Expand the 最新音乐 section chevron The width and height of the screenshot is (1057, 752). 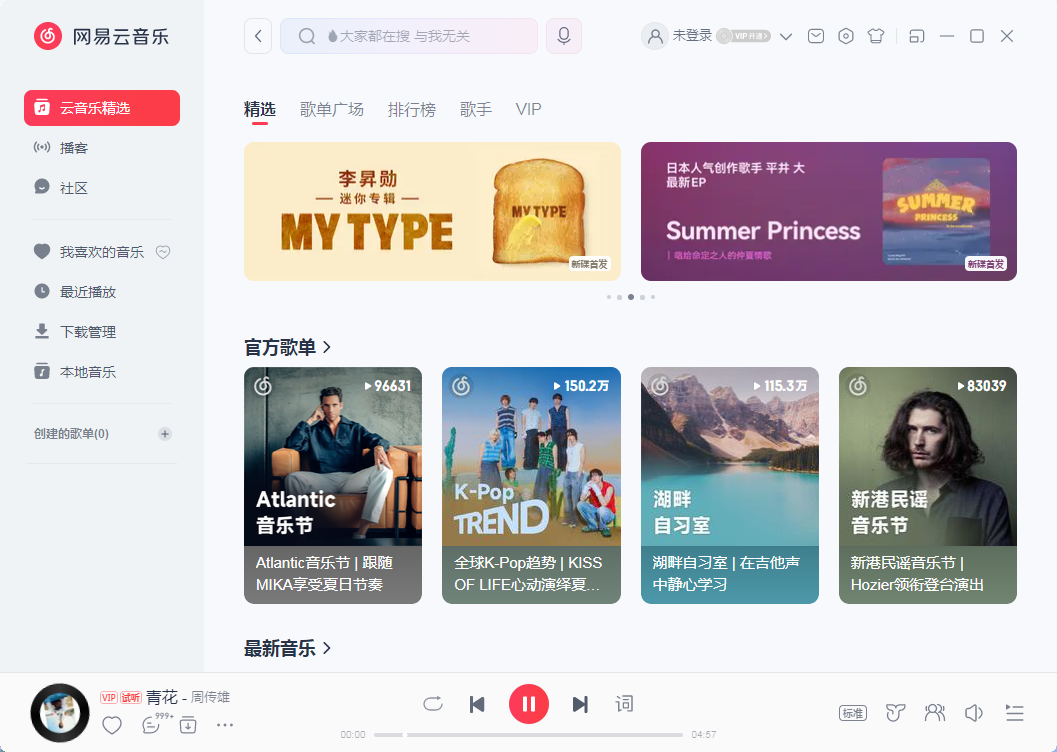(327, 648)
